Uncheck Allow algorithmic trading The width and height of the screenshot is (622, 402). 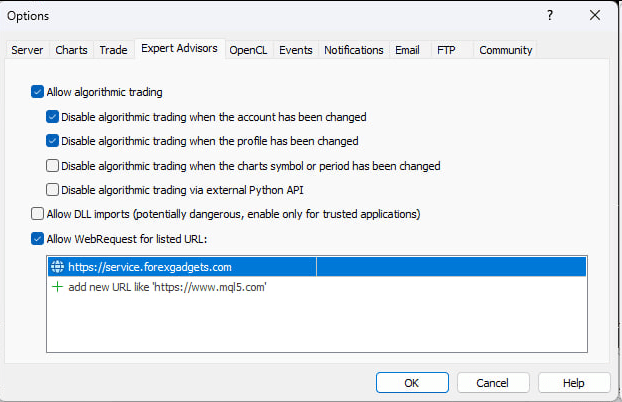pyautogui.click(x=37, y=92)
